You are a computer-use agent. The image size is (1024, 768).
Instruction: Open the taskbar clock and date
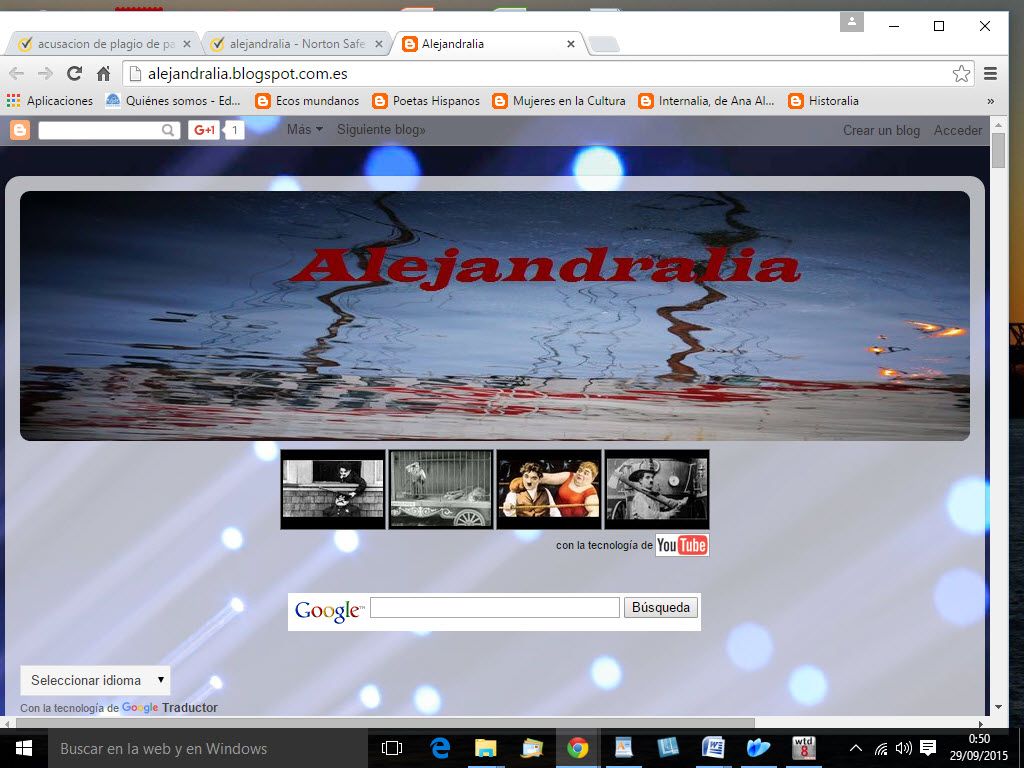tap(979, 748)
